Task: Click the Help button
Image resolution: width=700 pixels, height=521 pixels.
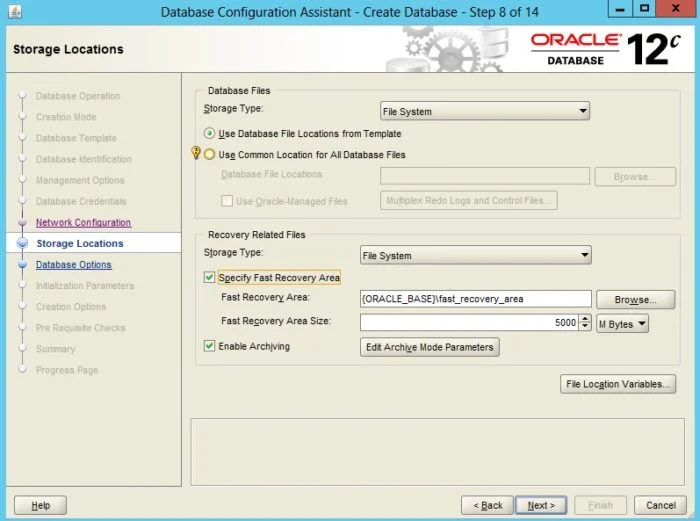Action: pyautogui.click(x=41, y=505)
